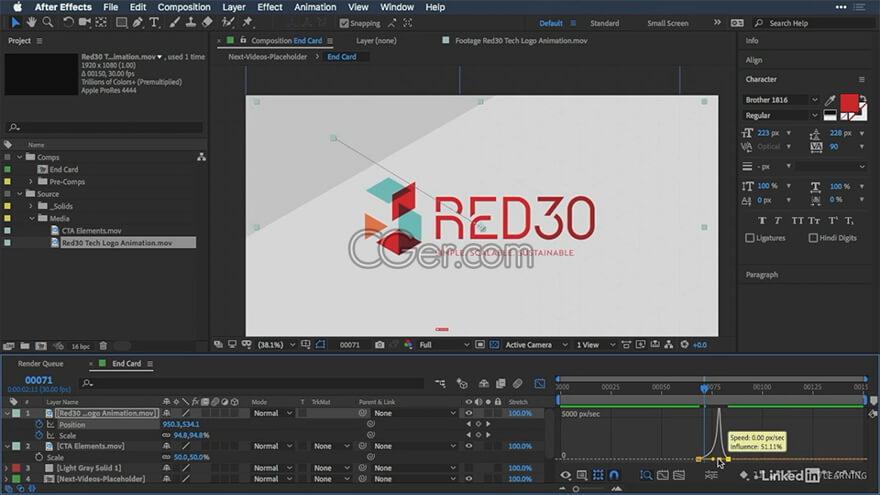Select CTA Elements.mov in Project panel
The width and height of the screenshot is (880, 495).
click(x=91, y=231)
